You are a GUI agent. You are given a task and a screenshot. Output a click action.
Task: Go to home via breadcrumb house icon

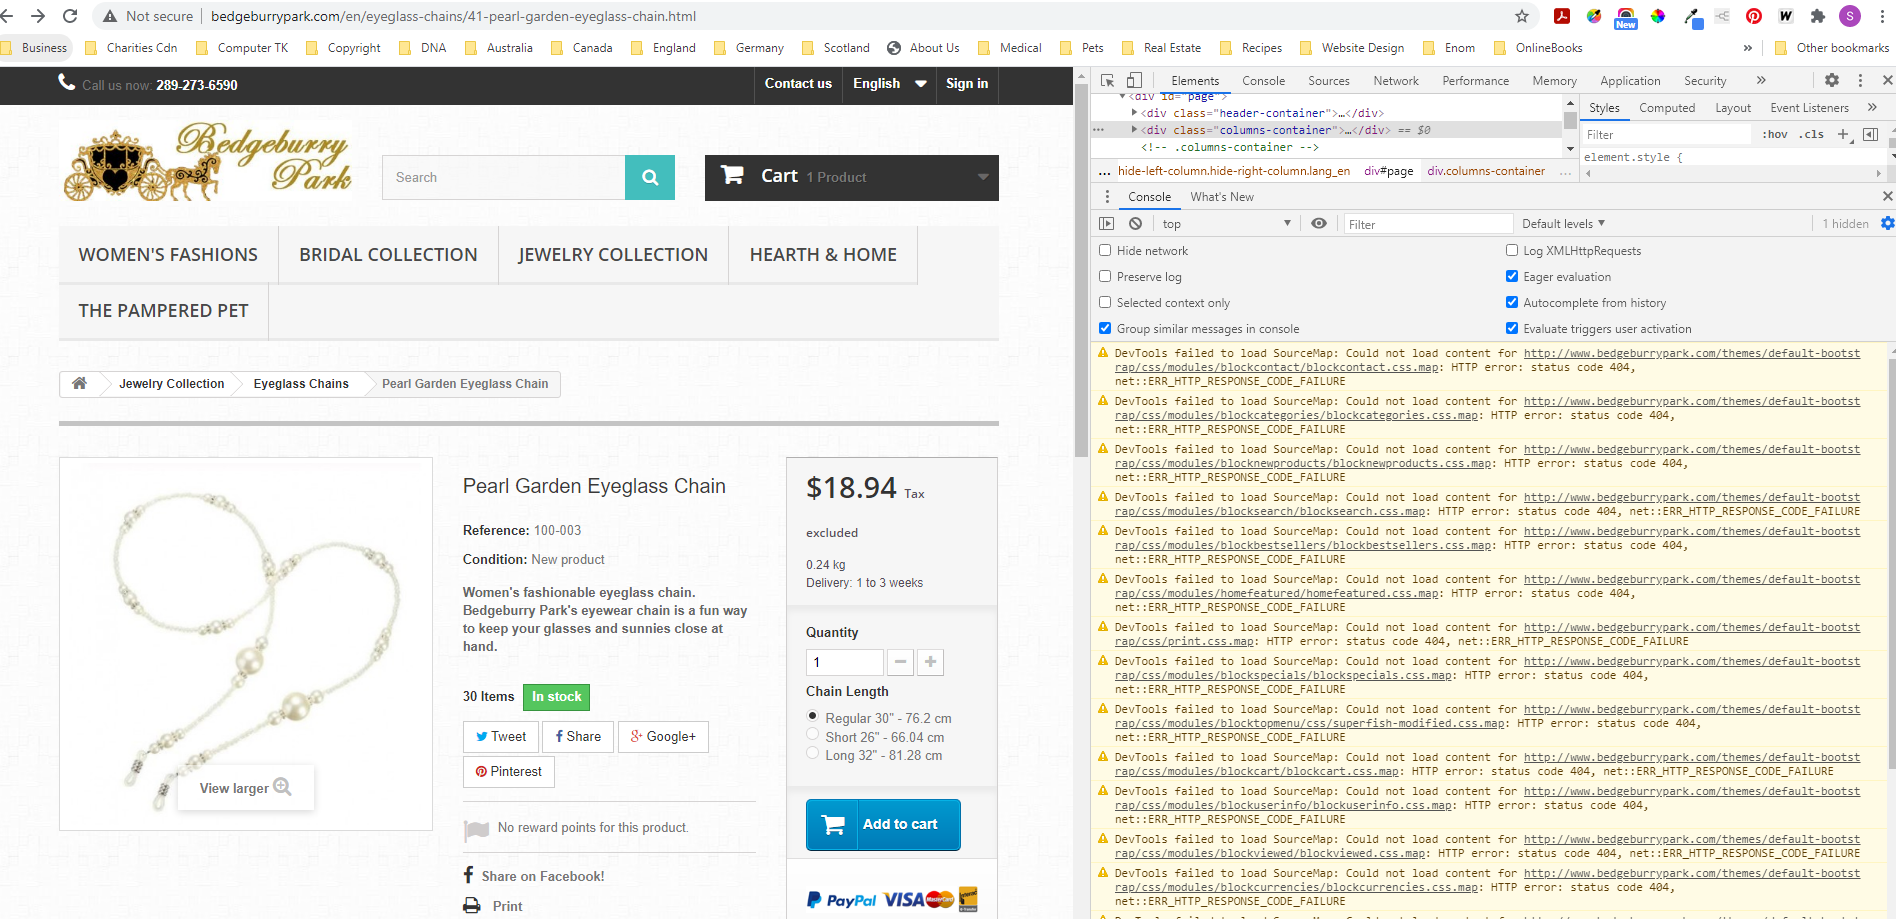coord(79,383)
